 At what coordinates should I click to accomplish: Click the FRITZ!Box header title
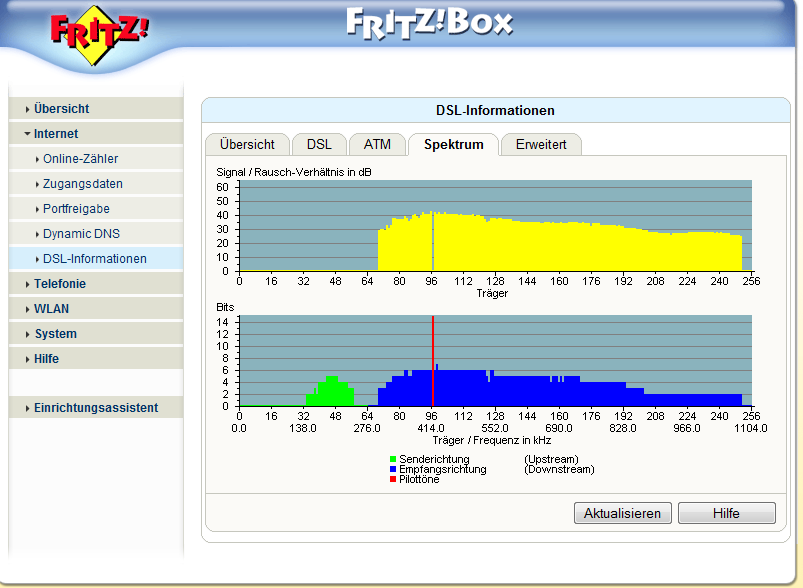pyautogui.click(x=429, y=24)
